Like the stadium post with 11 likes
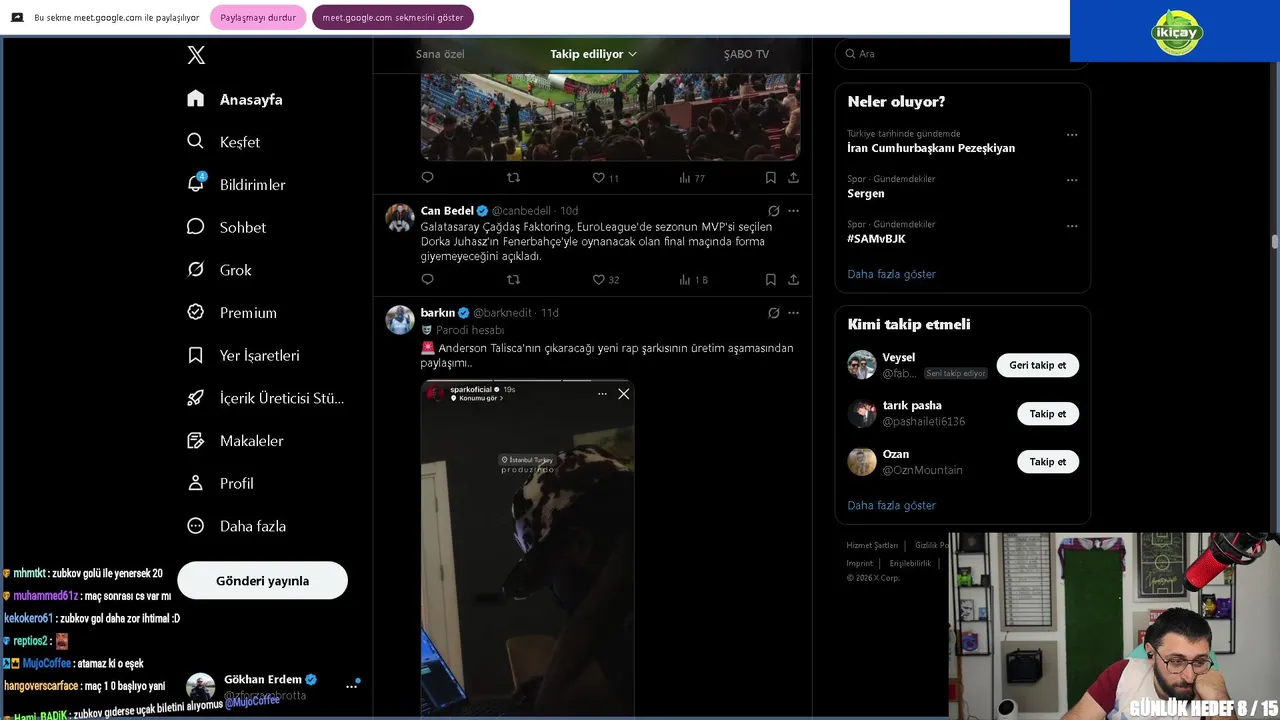The width and height of the screenshot is (1280, 720). 605,178
